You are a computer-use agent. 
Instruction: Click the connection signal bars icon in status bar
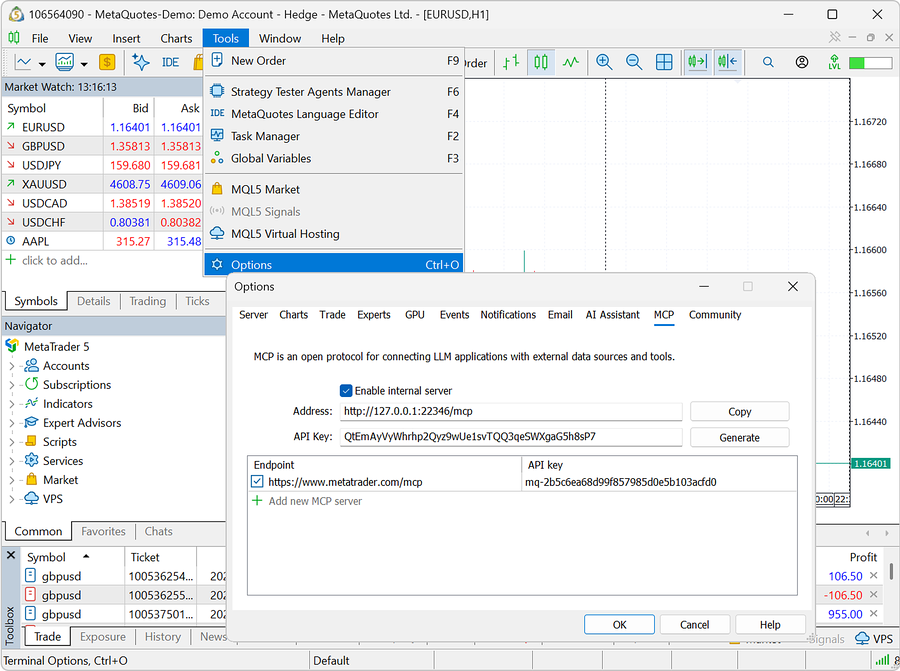[x=882, y=660]
